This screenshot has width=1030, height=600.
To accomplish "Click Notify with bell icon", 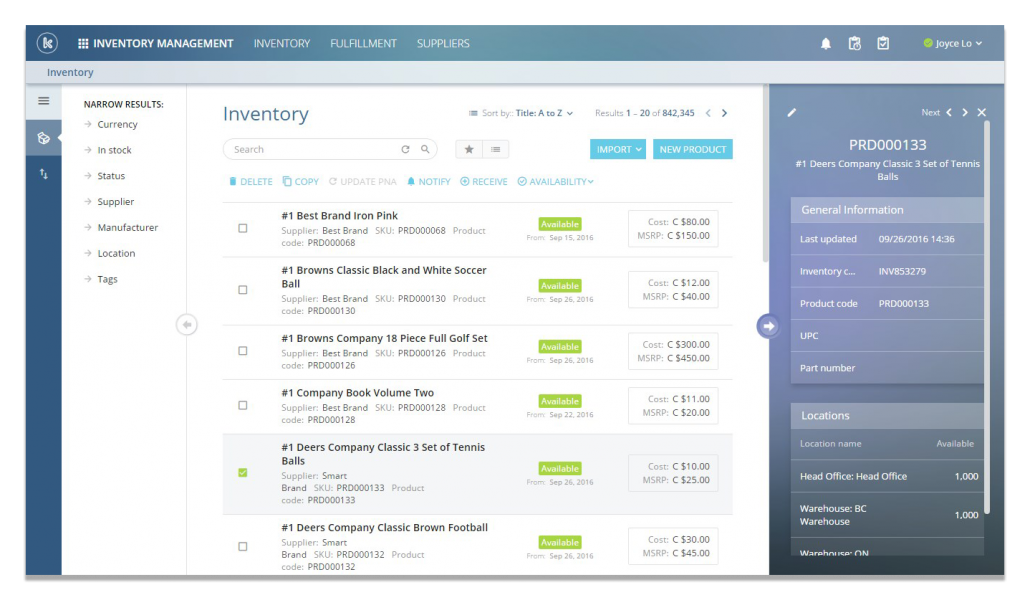I will (428, 181).
